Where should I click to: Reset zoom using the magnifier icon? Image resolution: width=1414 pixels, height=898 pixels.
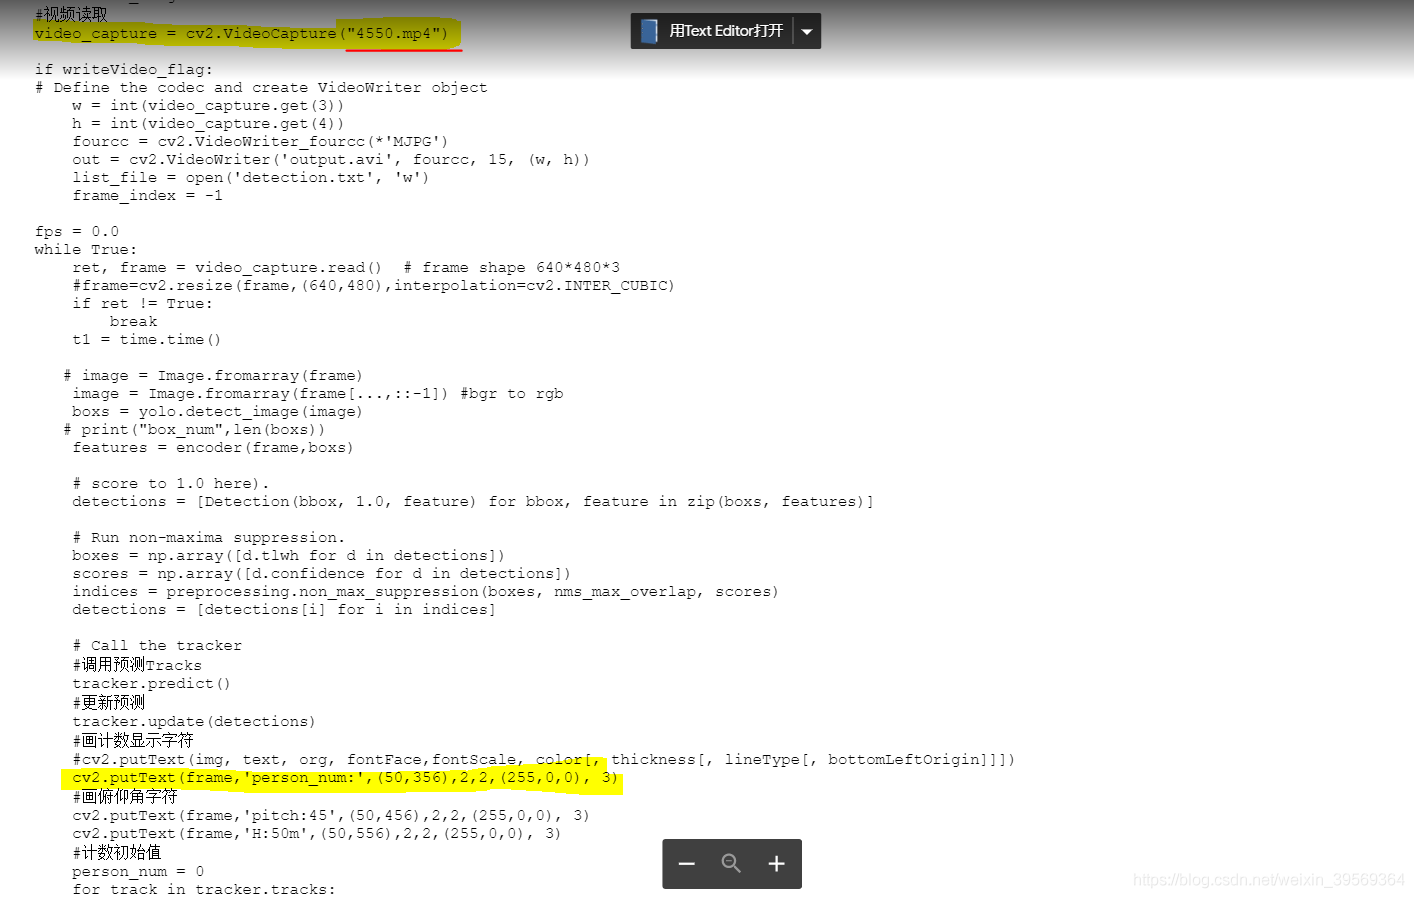(731, 864)
